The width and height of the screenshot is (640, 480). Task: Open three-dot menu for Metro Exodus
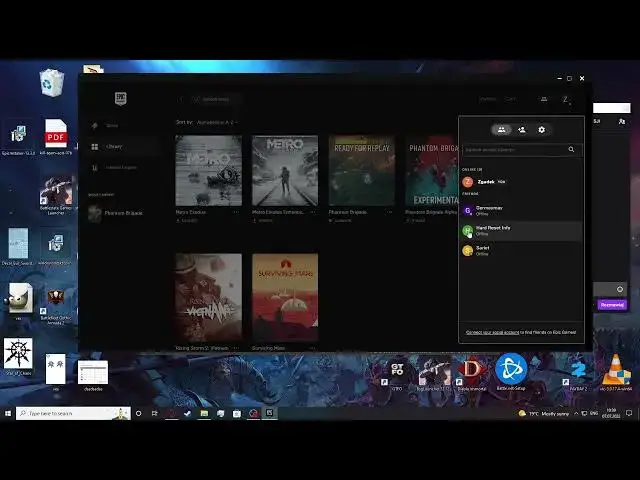pos(236,212)
